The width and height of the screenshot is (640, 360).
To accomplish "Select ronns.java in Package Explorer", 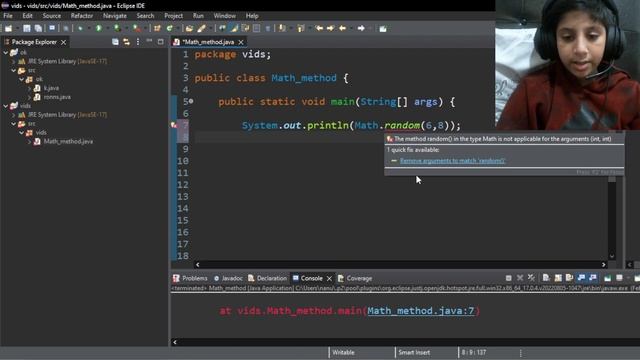I will [57, 97].
